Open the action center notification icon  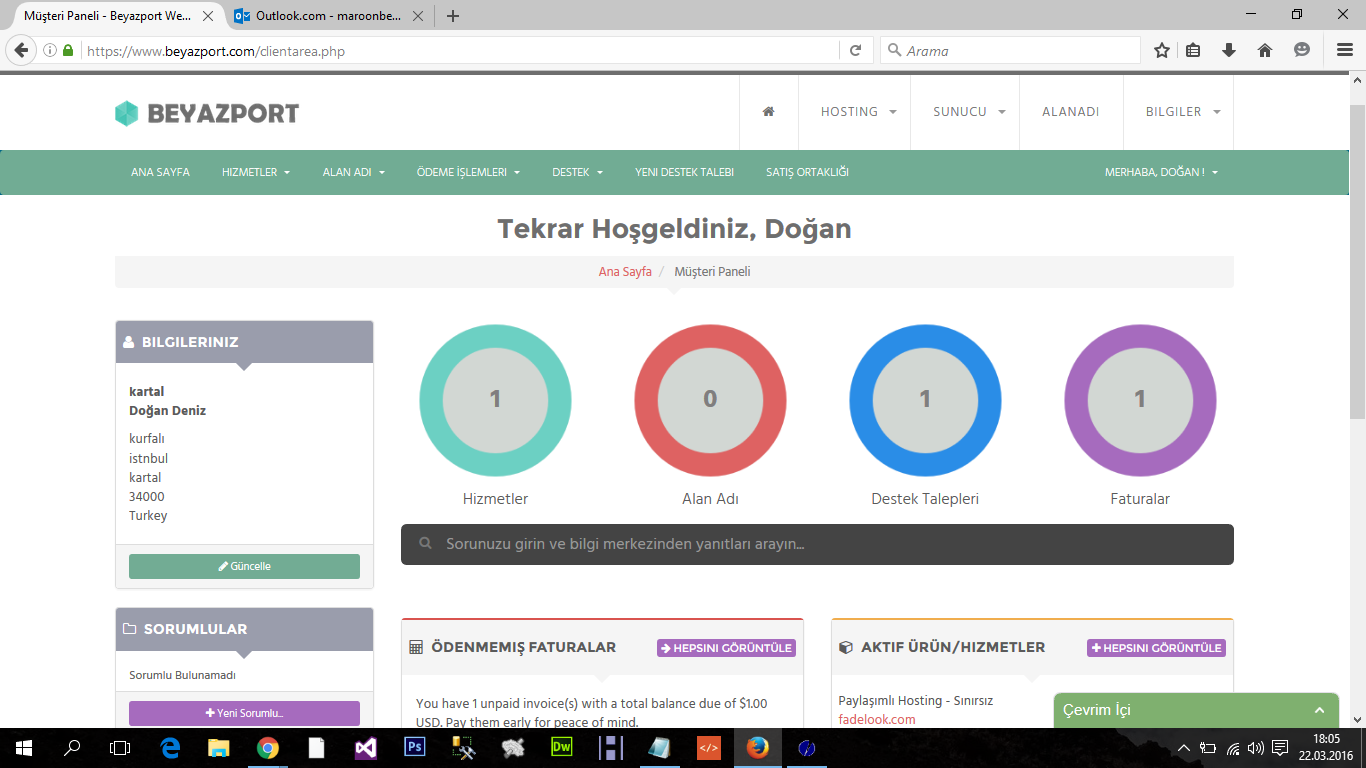1279,748
